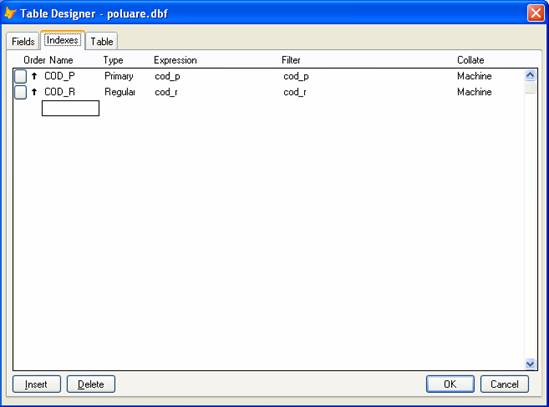This screenshot has width=549, height=407.
Task: Select the cod_r expression cell
Action: (x=166, y=92)
